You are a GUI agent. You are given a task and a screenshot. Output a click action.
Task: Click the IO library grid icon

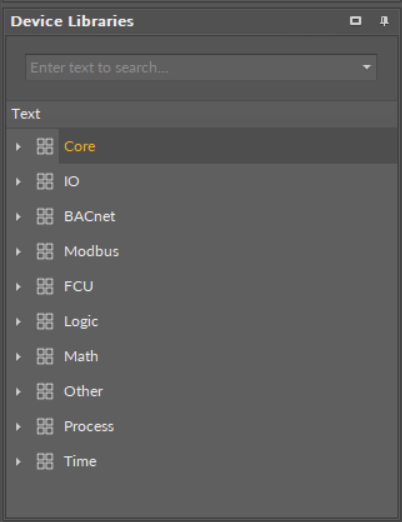[45, 182]
